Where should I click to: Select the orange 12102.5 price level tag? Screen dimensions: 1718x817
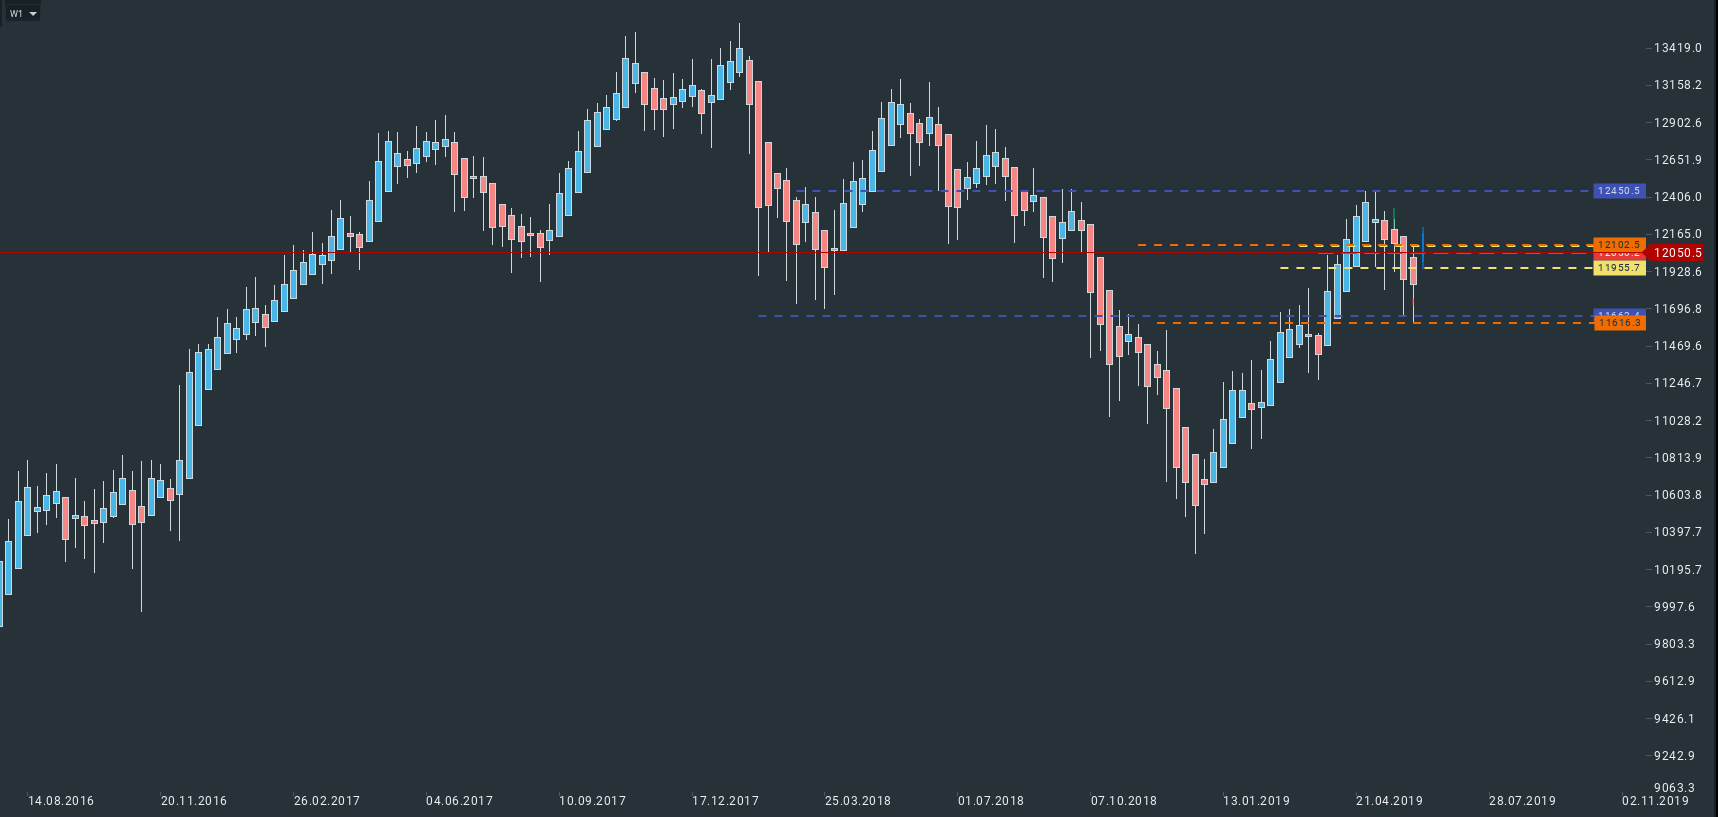click(1618, 244)
